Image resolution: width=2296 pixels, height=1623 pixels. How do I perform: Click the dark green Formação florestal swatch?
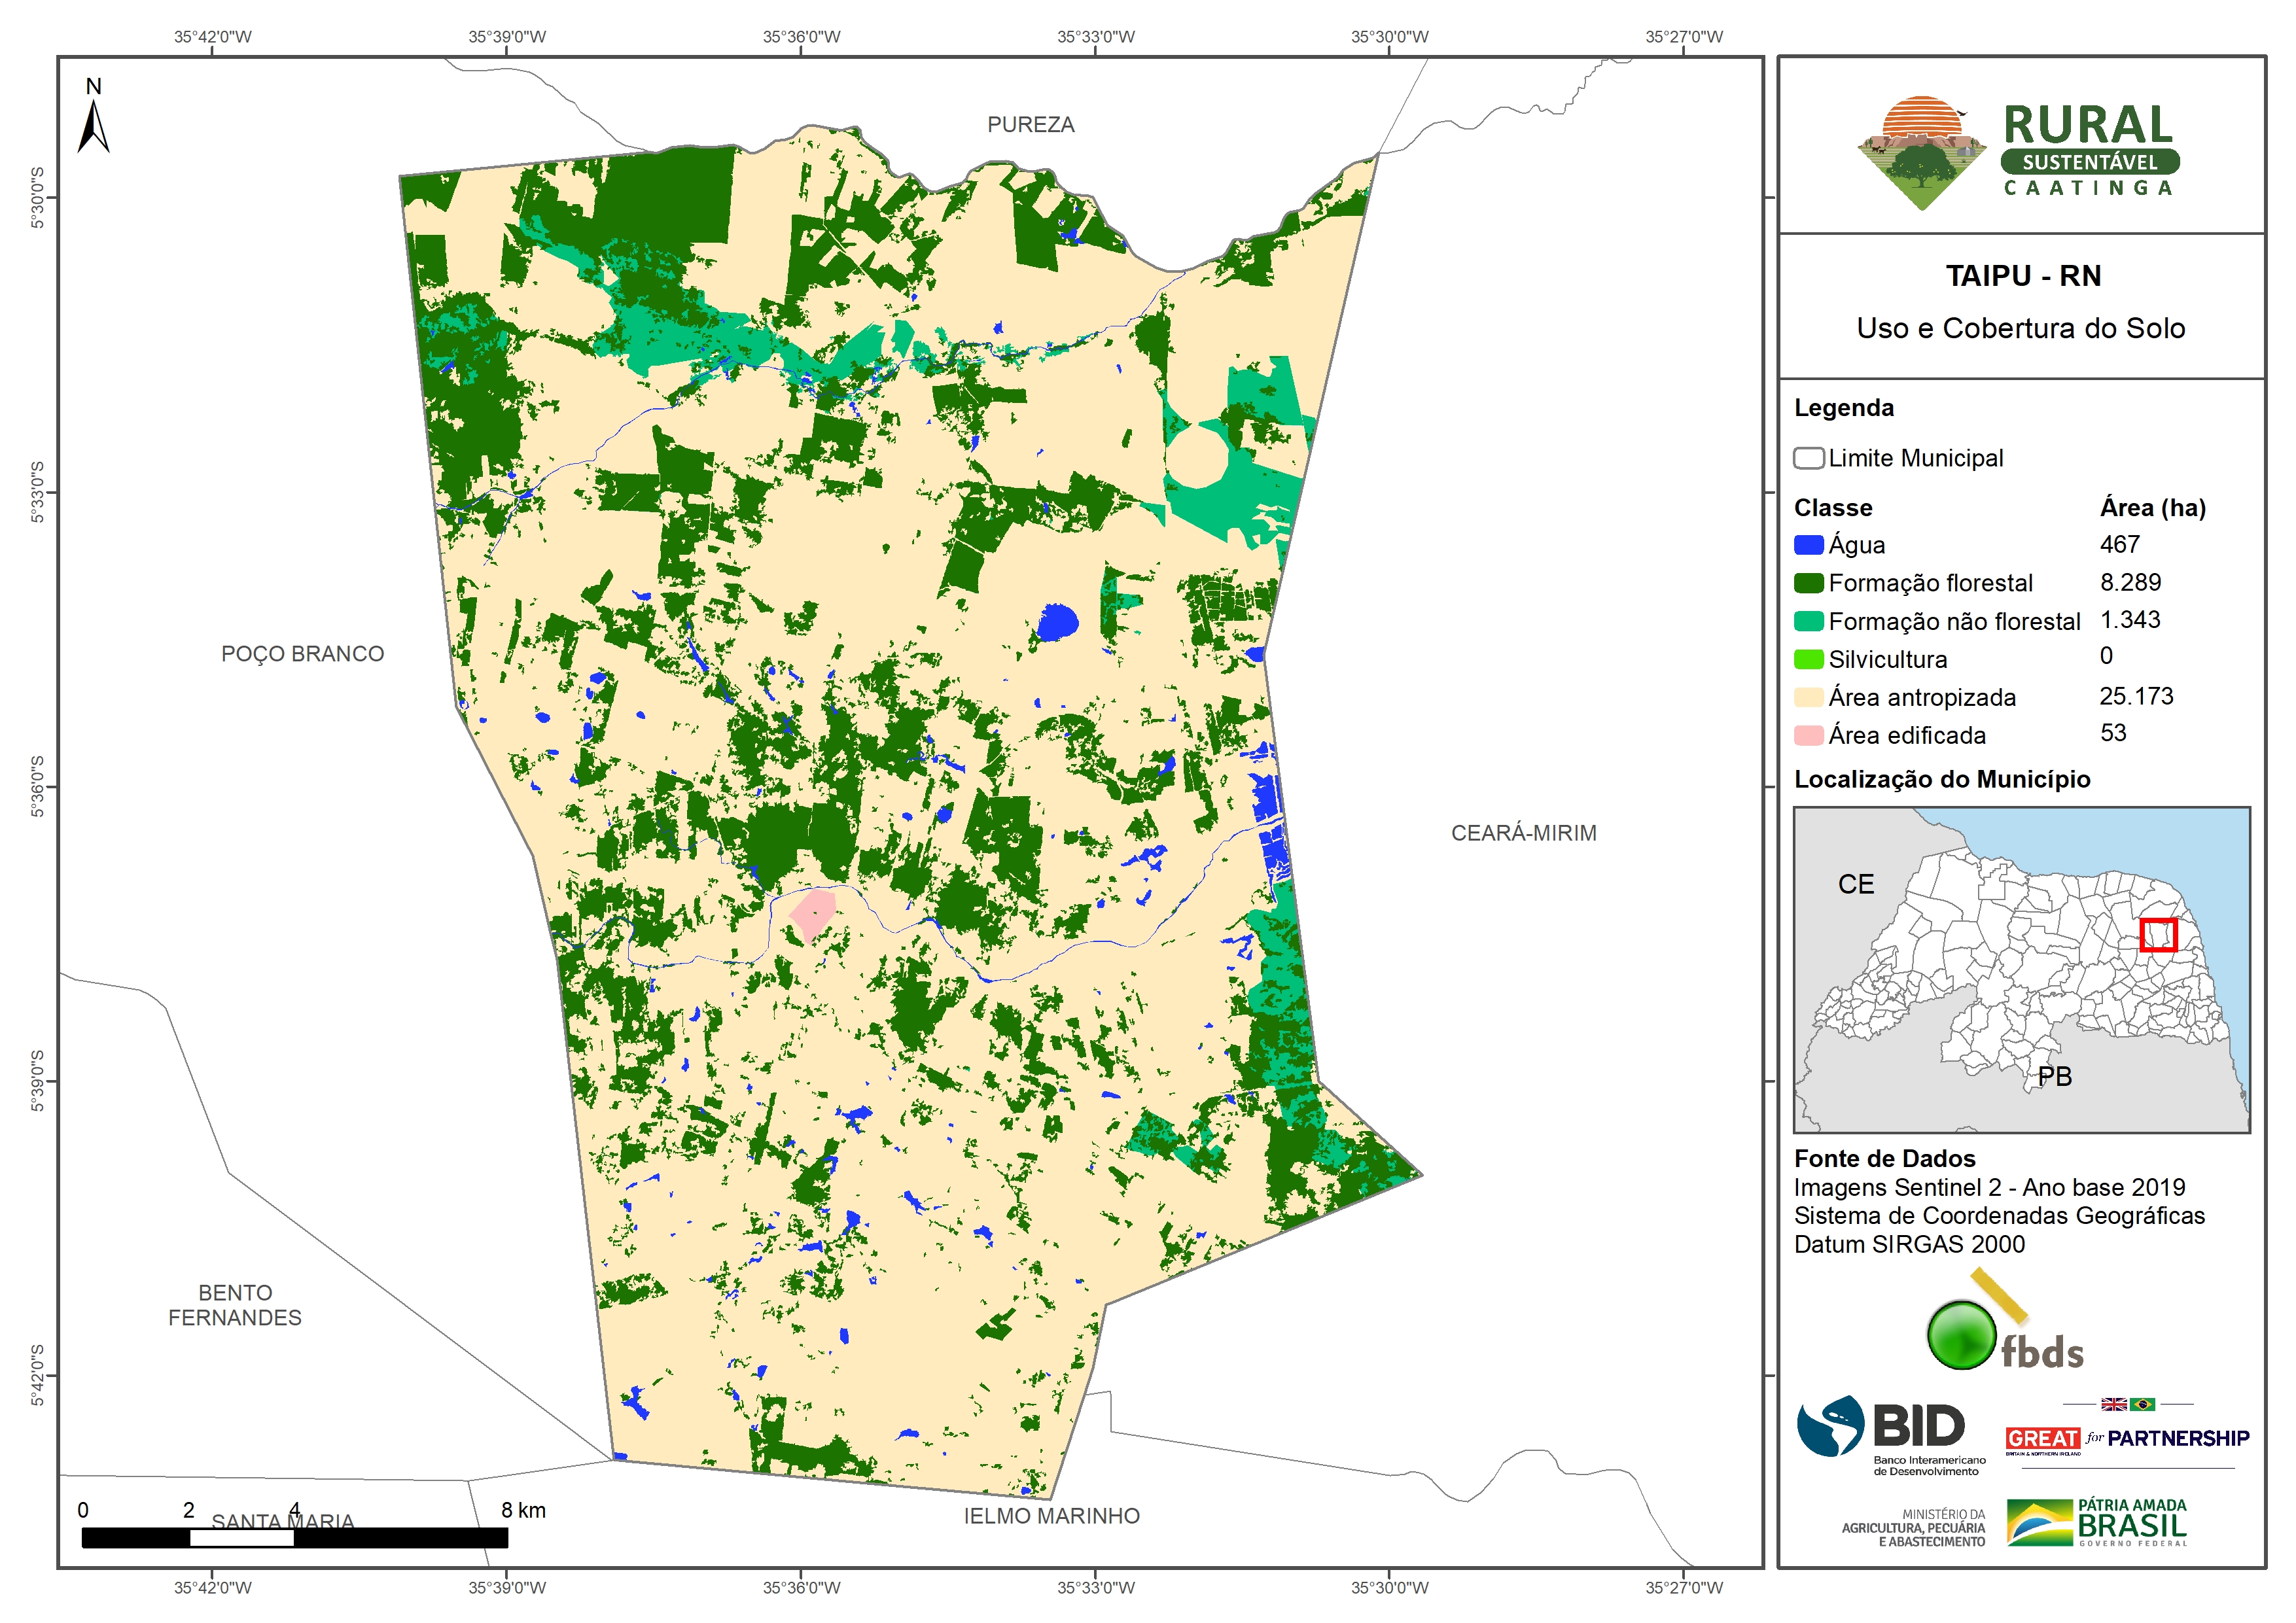point(1808,583)
